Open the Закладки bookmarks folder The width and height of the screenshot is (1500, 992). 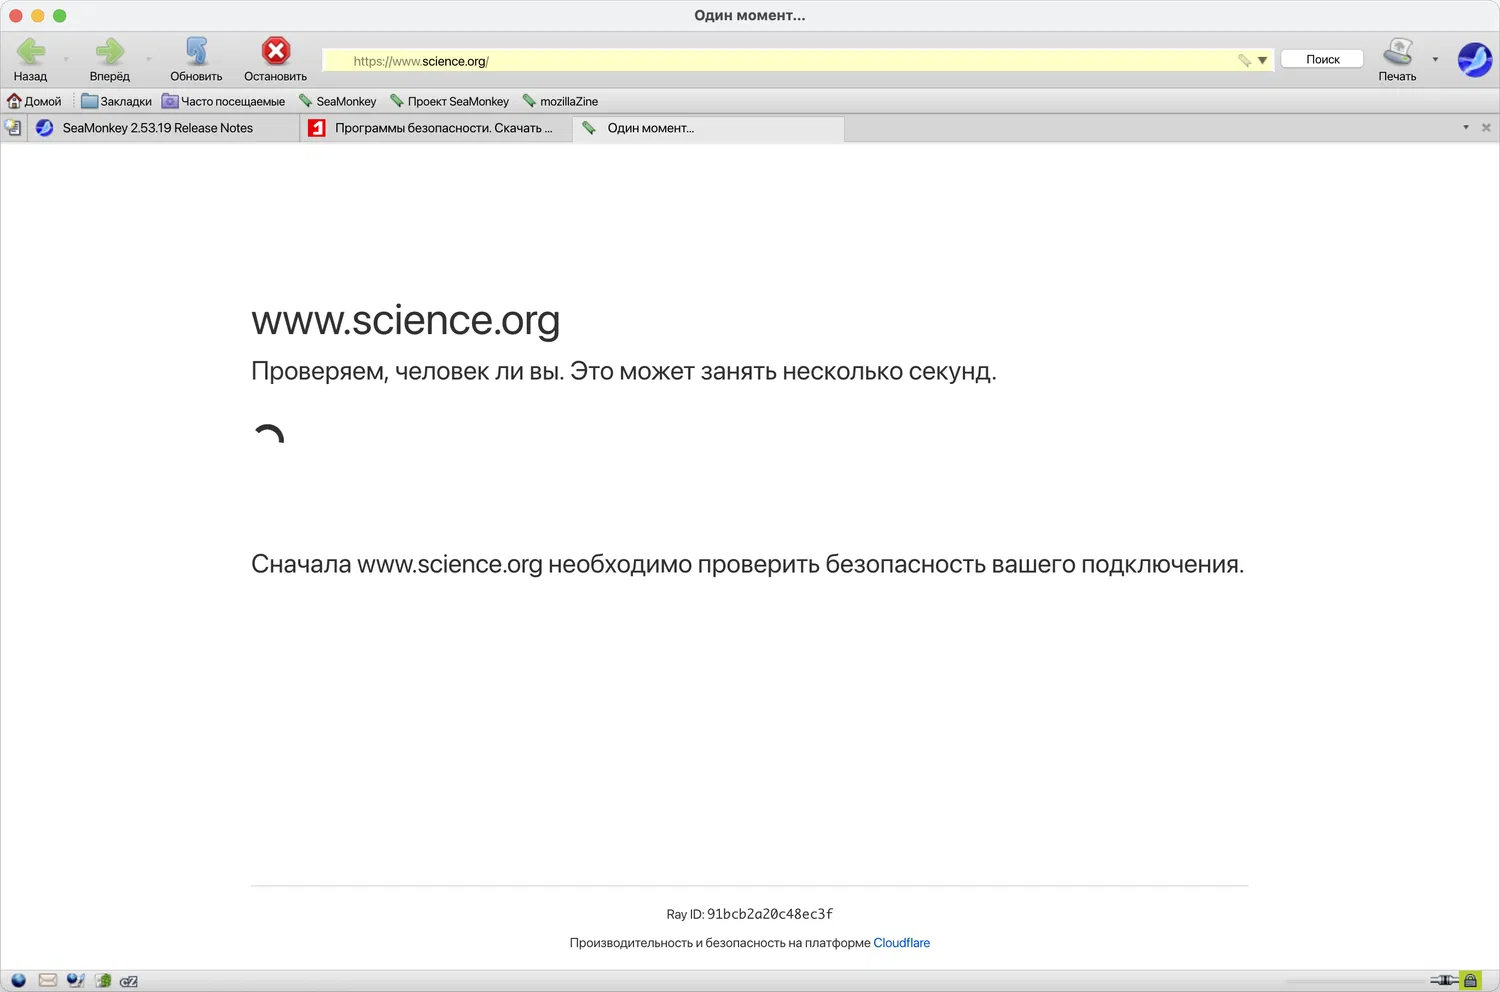point(117,101)
